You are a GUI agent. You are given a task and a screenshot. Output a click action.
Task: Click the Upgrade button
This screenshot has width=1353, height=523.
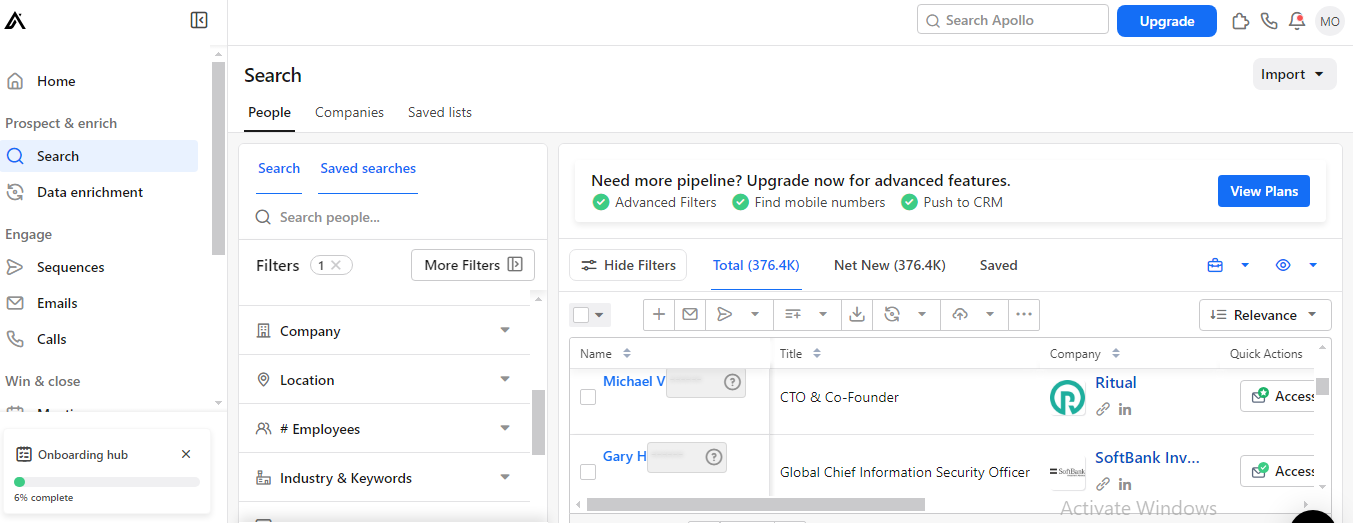[1167, 21]
